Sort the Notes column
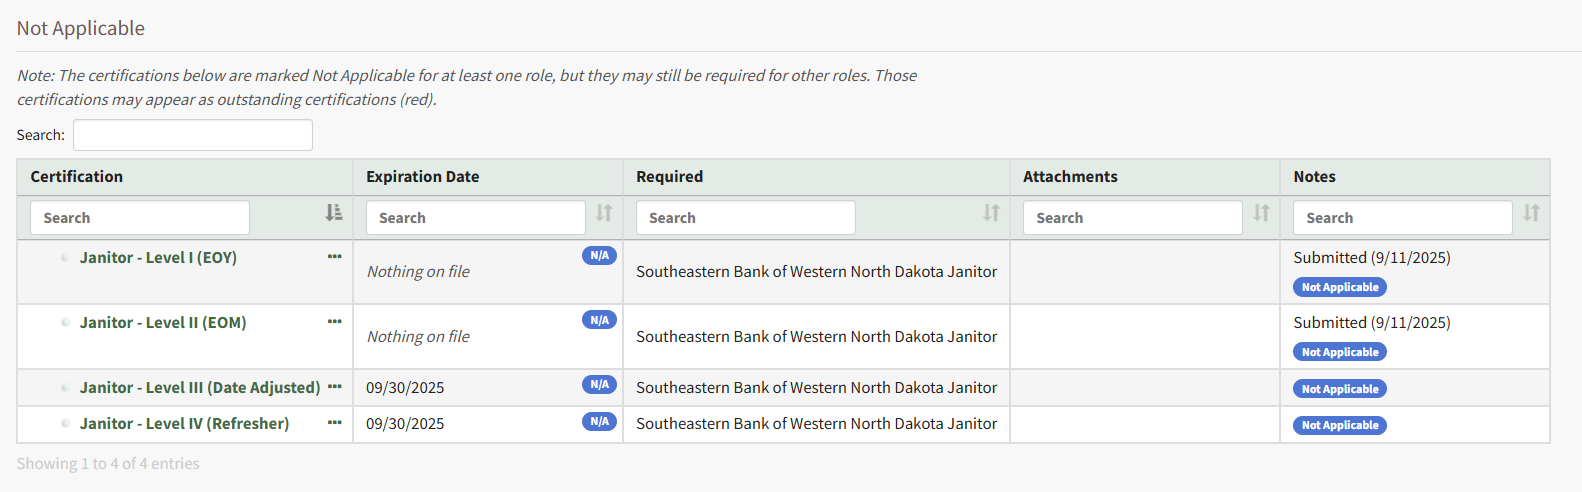 pos(1531,213)
